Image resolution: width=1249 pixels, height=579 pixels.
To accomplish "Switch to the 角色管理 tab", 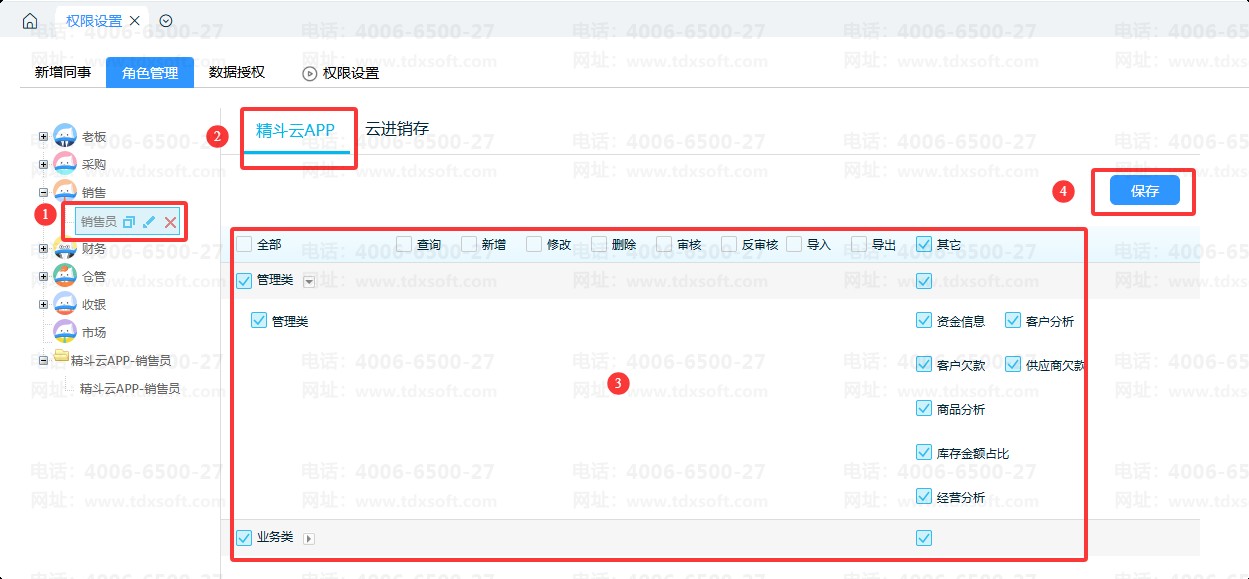I will coord(150,72).
